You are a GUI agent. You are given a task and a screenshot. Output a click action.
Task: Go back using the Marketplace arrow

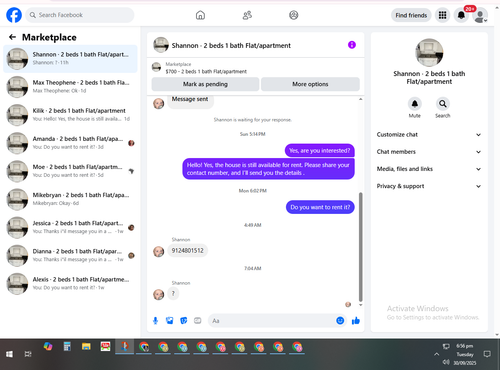[12, 37]
